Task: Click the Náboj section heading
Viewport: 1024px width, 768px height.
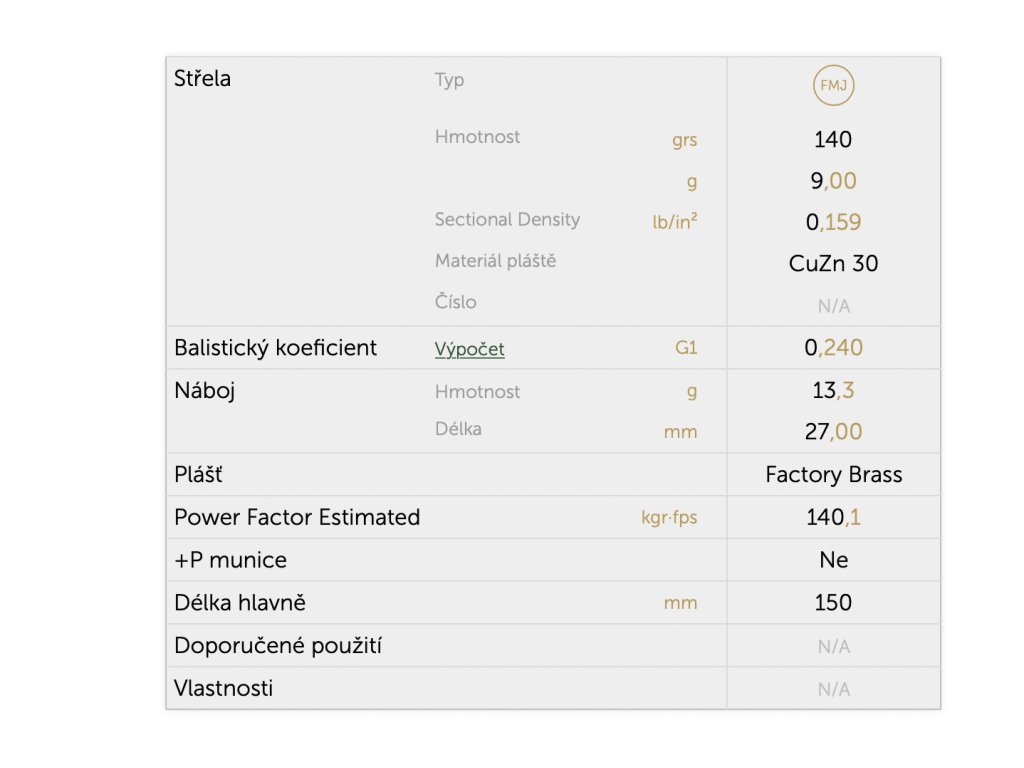Action: 204,391
